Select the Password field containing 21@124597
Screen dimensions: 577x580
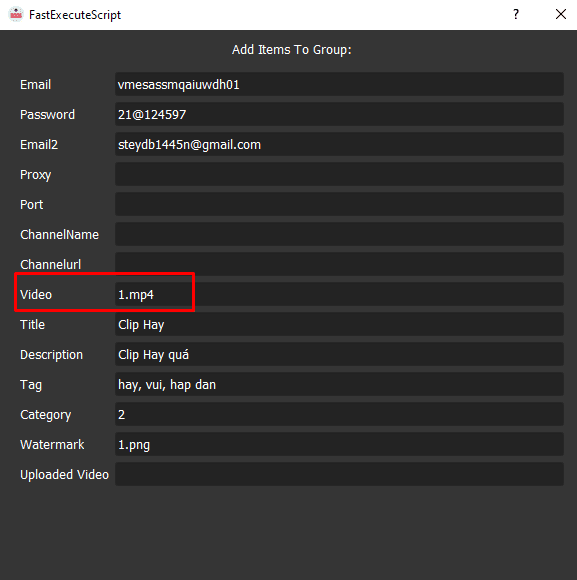(x=339, y=114)
